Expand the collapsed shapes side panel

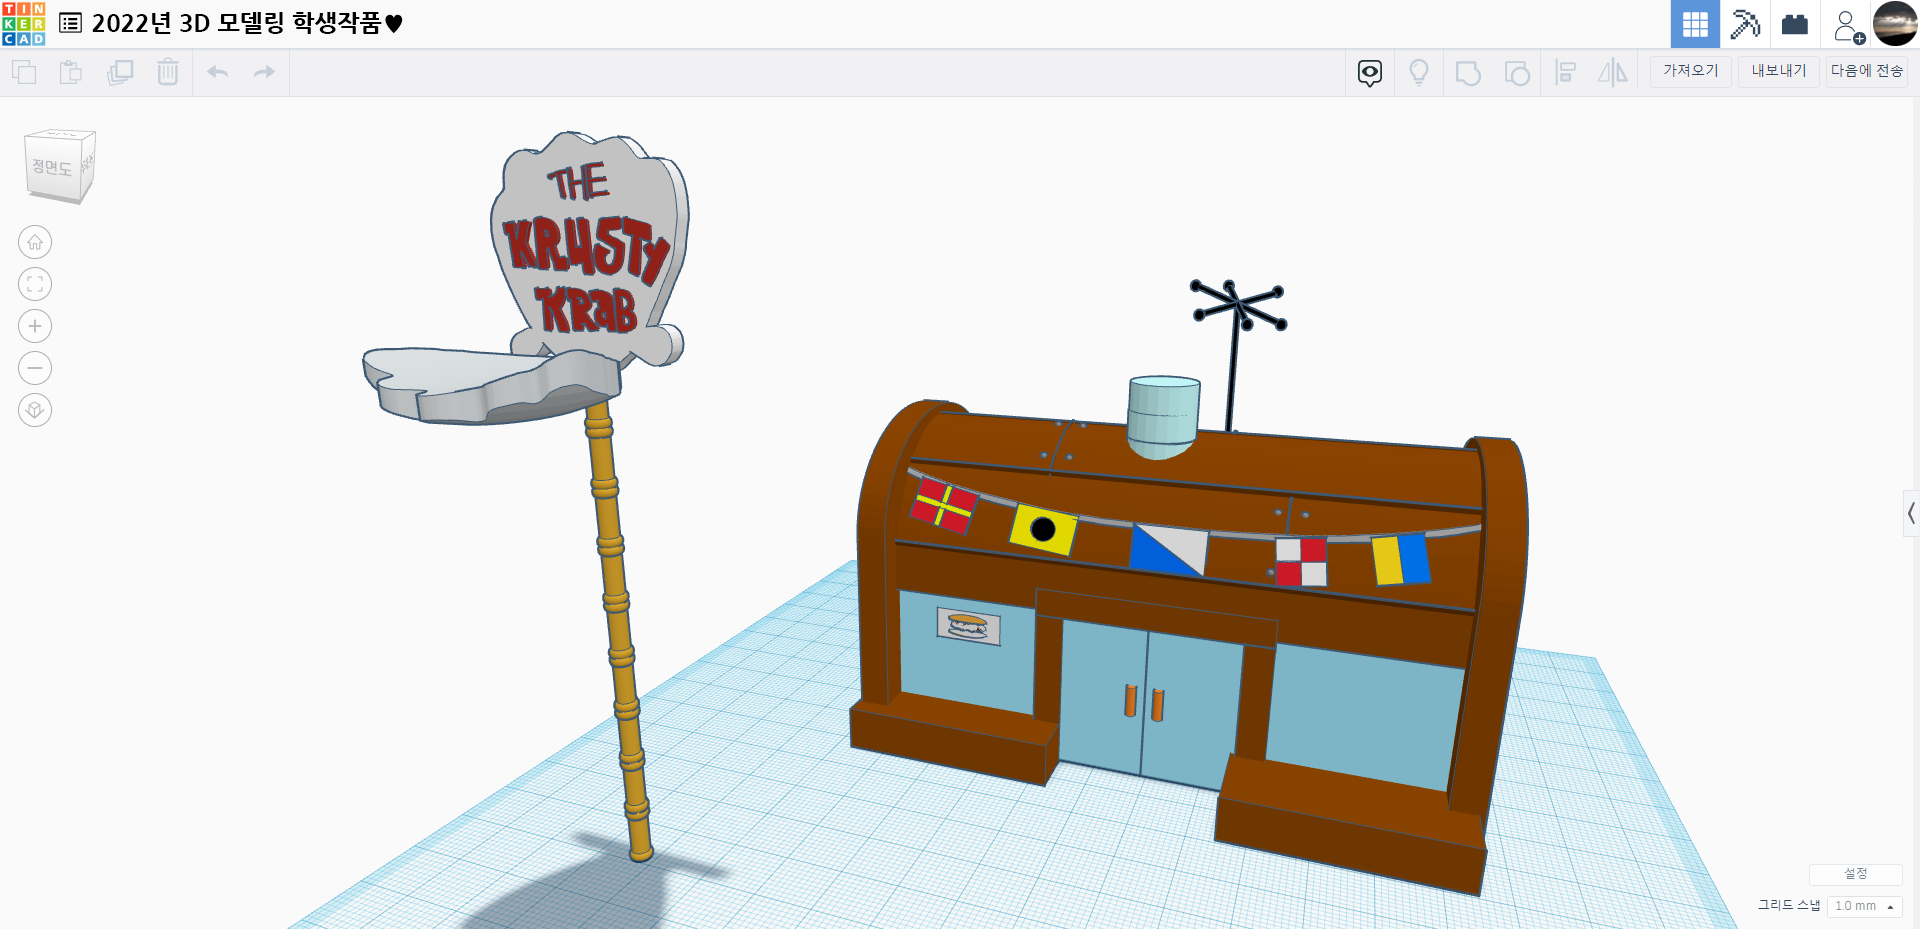tap(1911, 514)
